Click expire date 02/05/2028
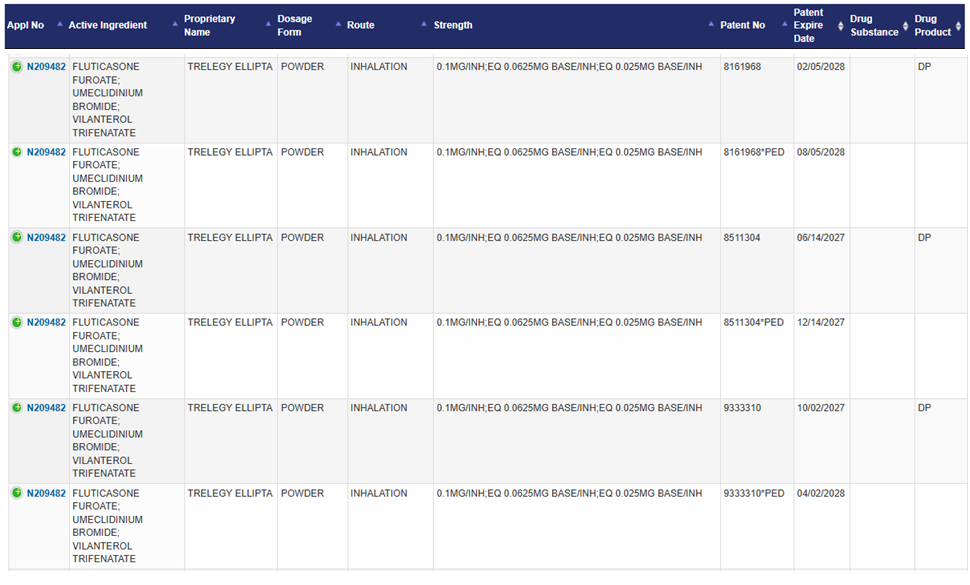Viewport: 970px width, 585px height. pyautogui.click(x=820, y=67)
